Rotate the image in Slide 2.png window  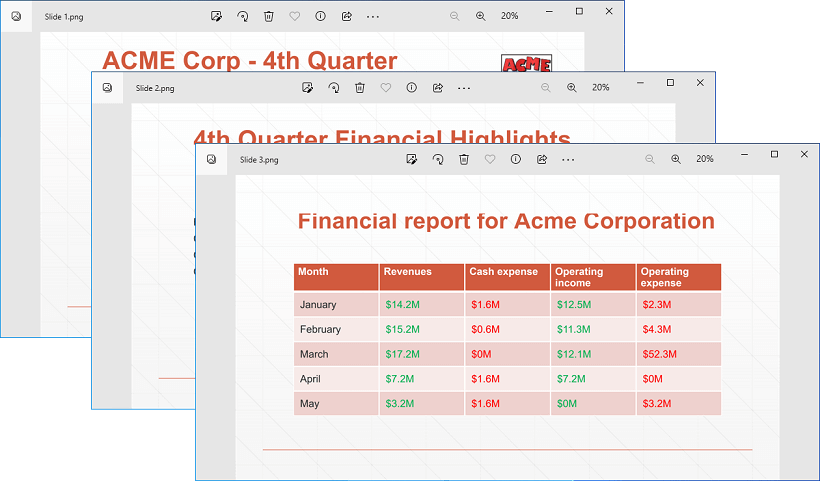point(333,88)
